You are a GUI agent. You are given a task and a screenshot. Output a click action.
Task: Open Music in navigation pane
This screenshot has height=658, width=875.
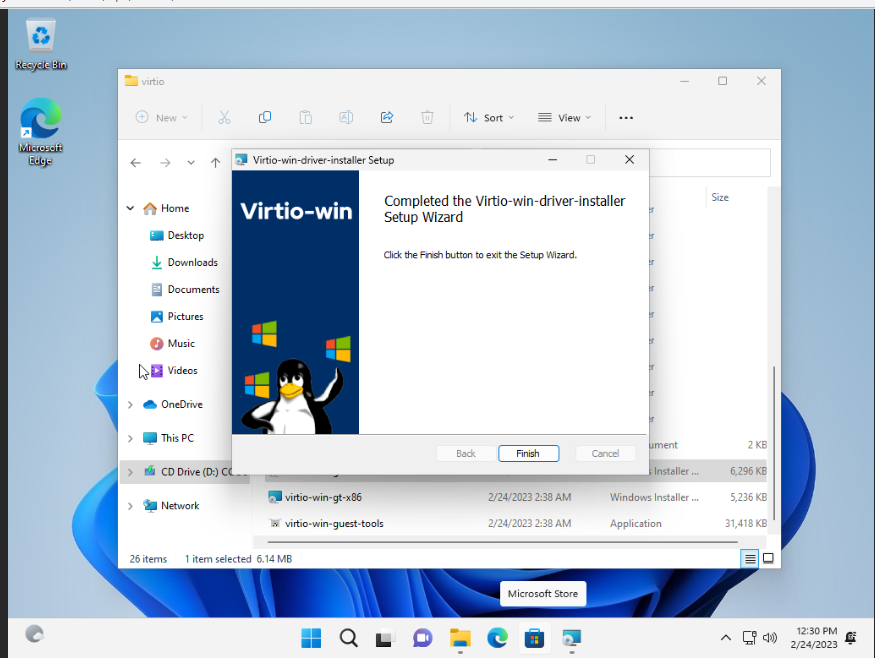coord(172,343)
